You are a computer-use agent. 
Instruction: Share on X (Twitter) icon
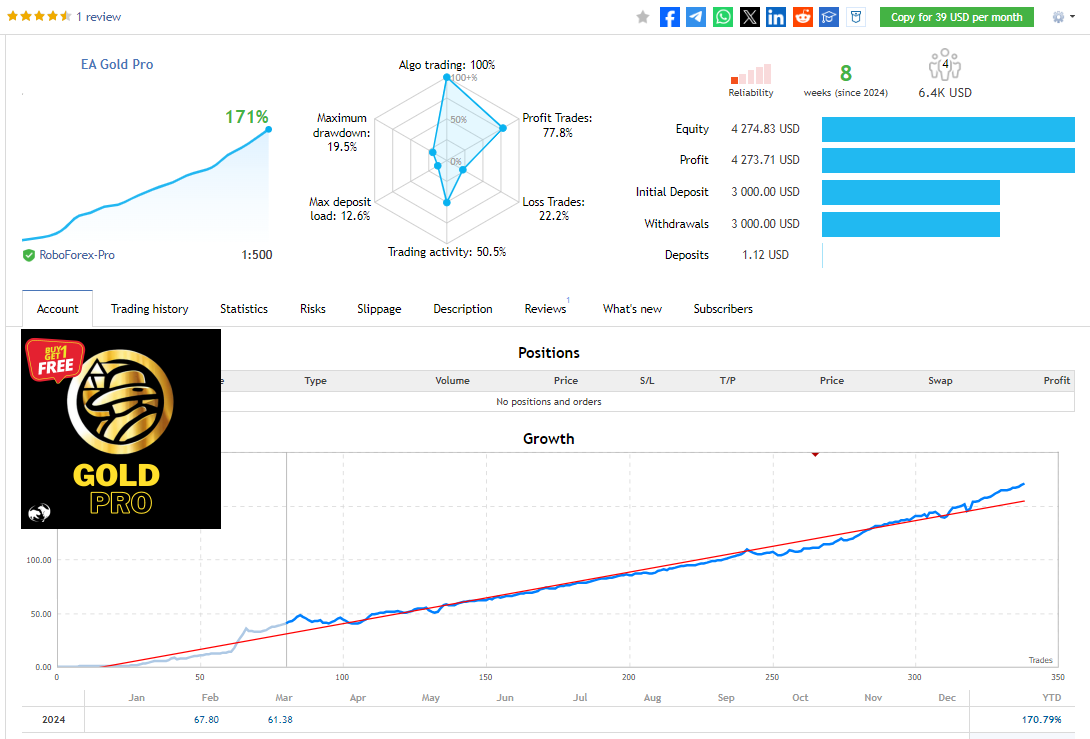click(x=749, y=17)
